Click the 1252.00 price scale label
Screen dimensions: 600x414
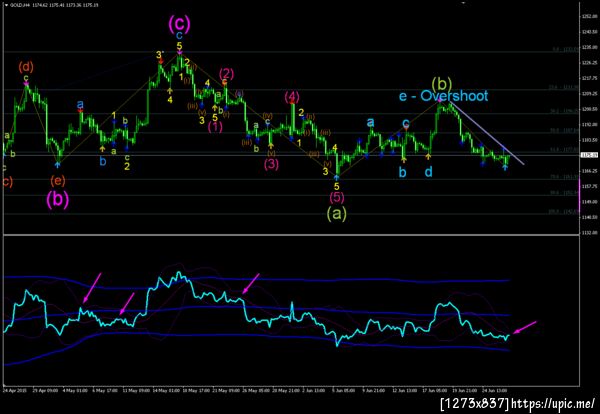590,16
